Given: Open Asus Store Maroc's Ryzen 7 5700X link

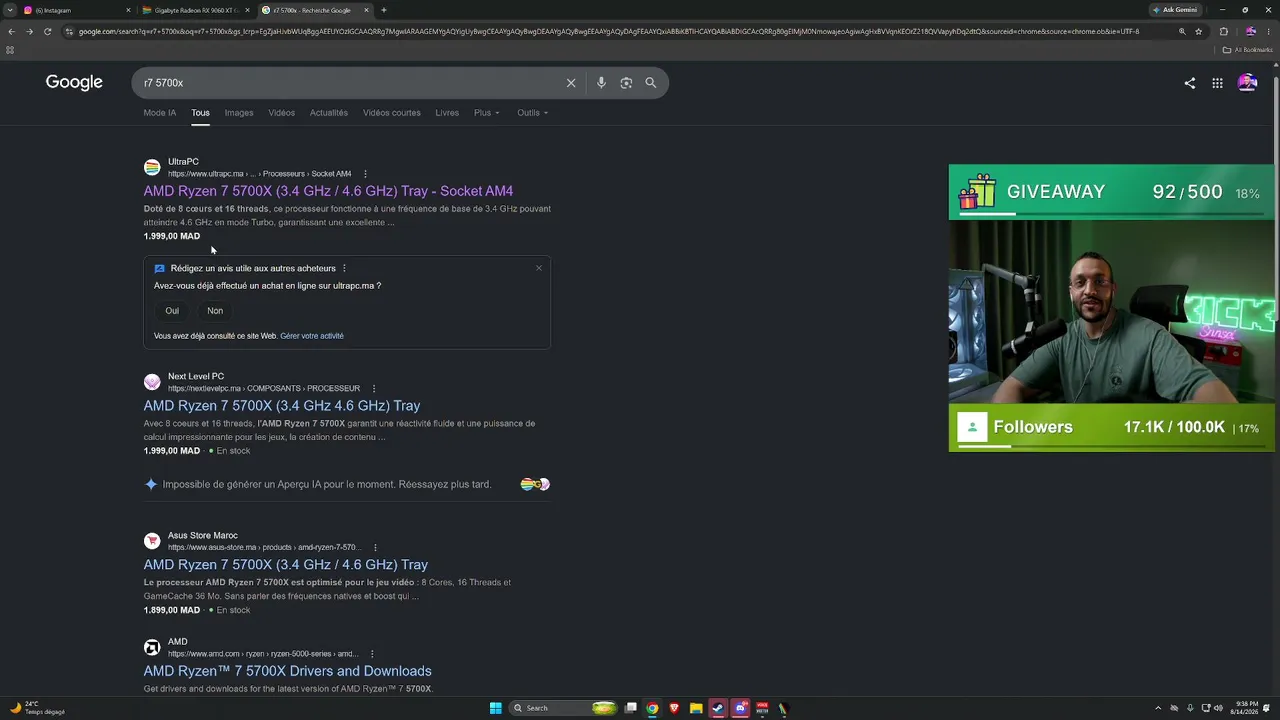Looking at the screenshot, I should point(286,565).
